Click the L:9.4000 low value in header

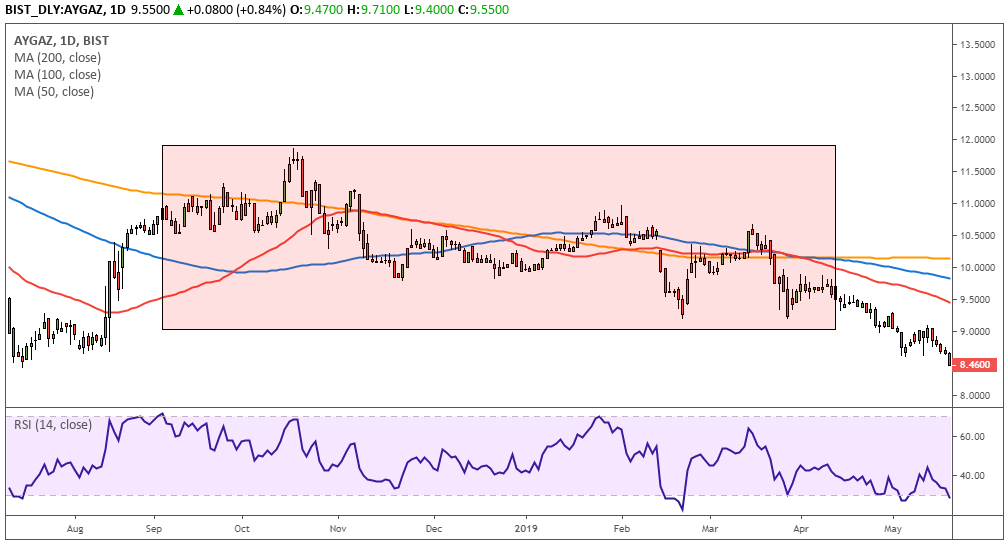428,10
